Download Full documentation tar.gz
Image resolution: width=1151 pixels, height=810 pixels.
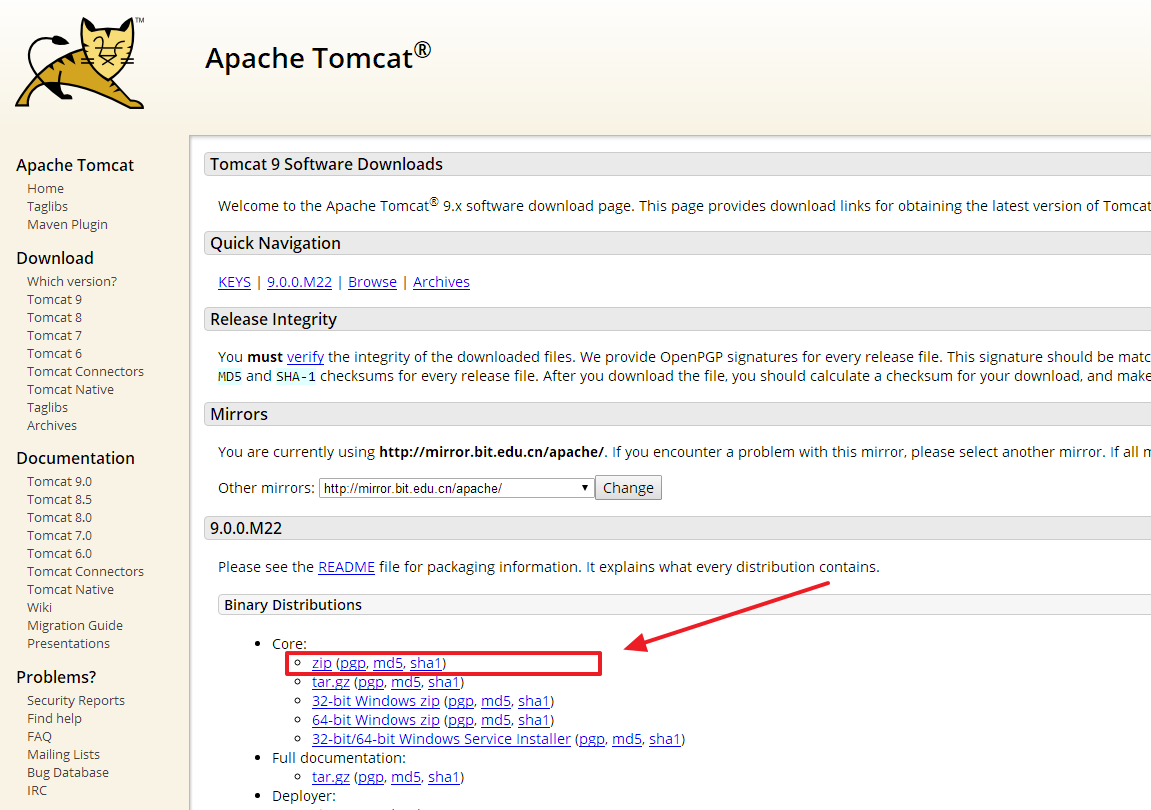pyautogui.click(x=331, y=777)
